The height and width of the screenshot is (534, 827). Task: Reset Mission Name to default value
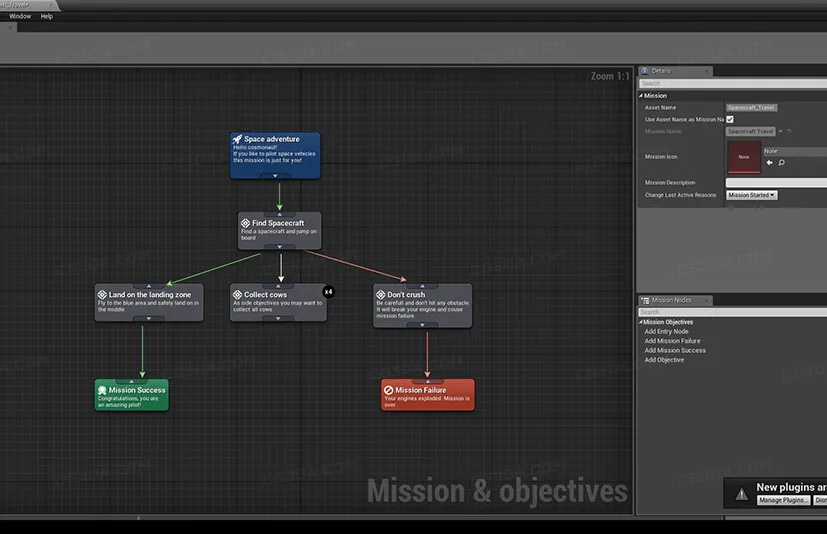point(789,131)
